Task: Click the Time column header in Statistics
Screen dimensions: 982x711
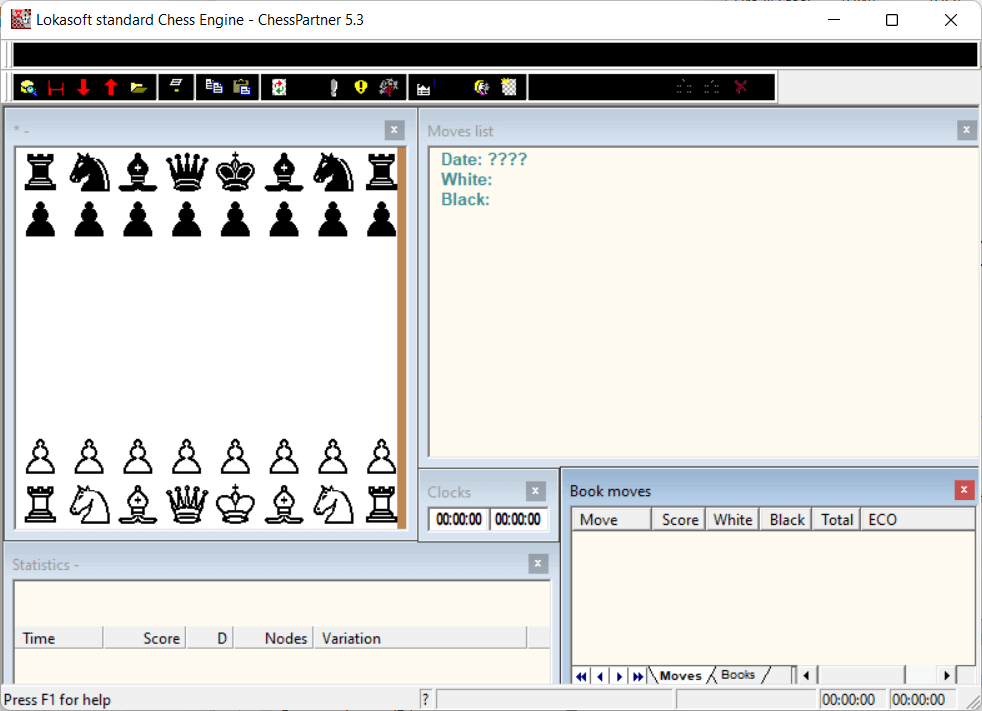Action: point(58,638)
